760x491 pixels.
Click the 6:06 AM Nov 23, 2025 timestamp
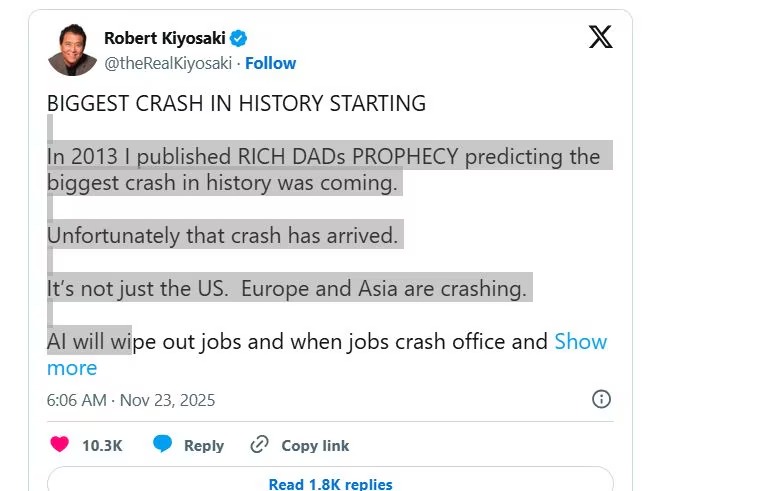(x=131, y=400)
